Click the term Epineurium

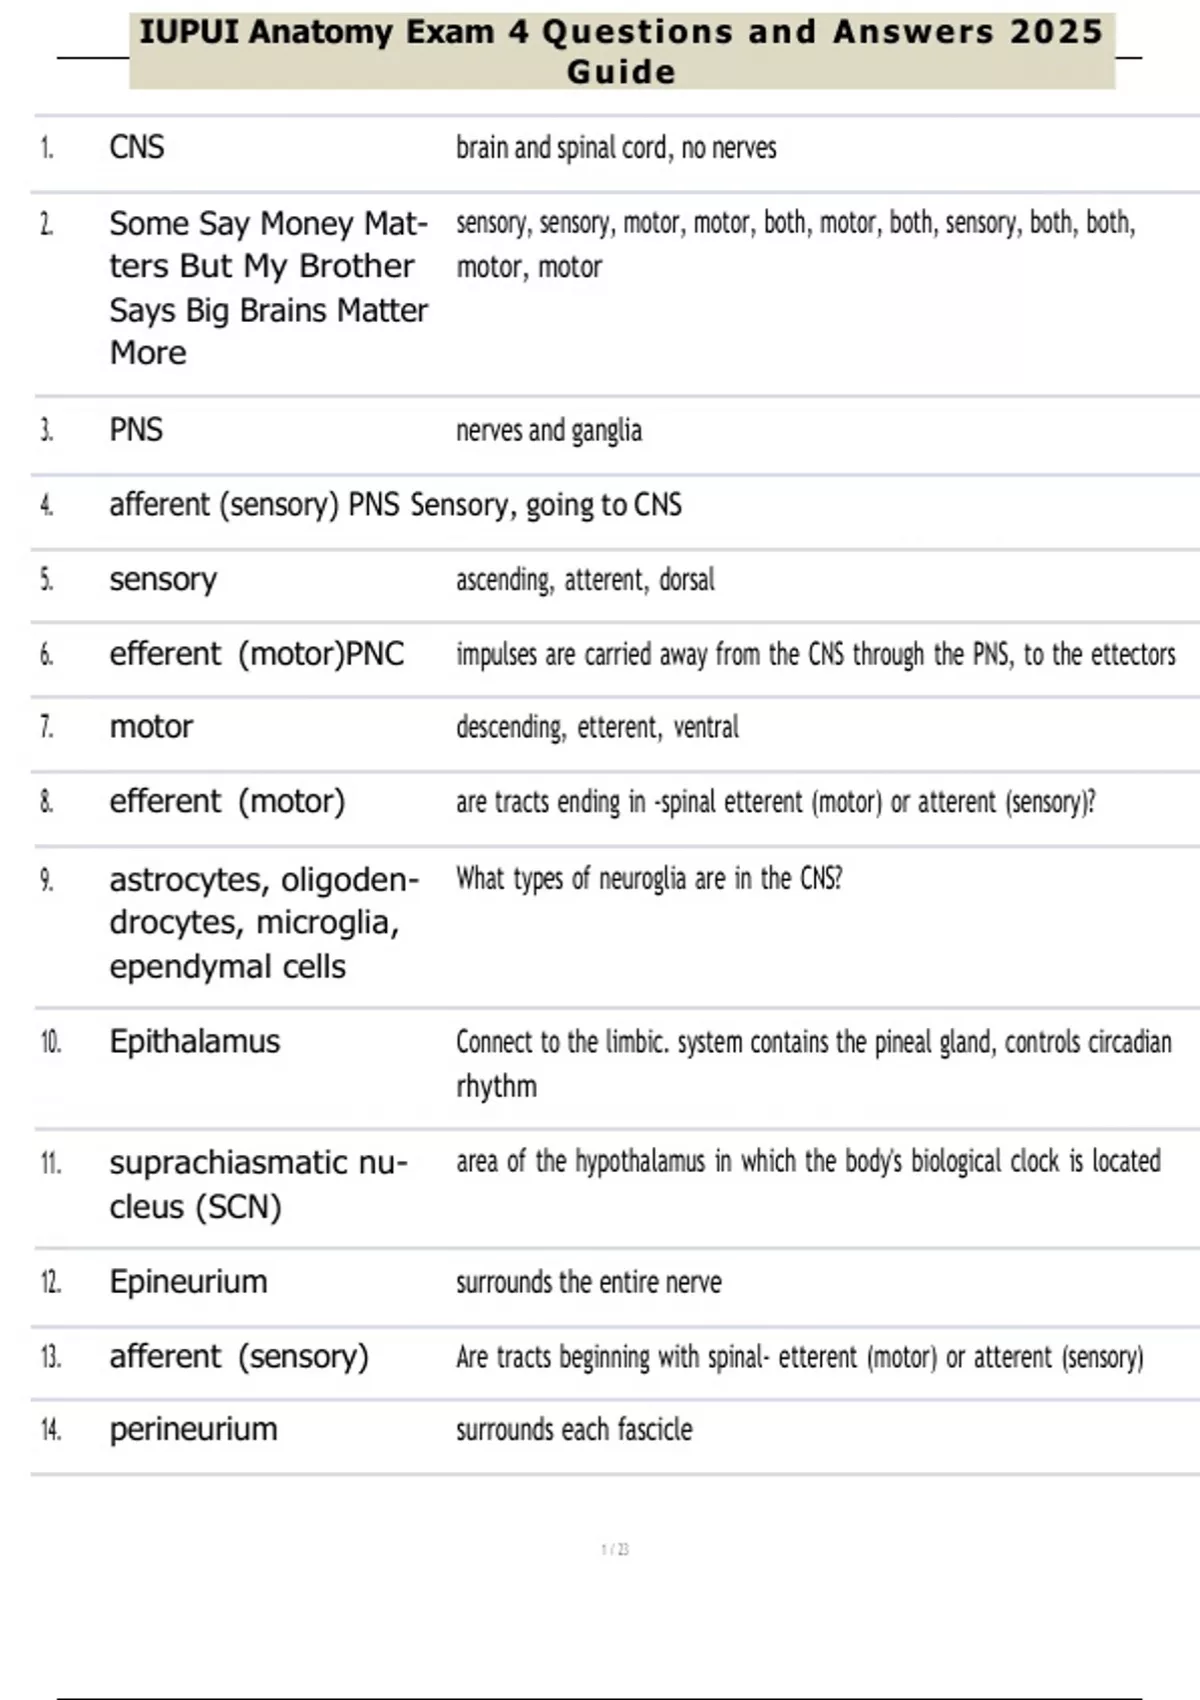tap(189, 1282)
